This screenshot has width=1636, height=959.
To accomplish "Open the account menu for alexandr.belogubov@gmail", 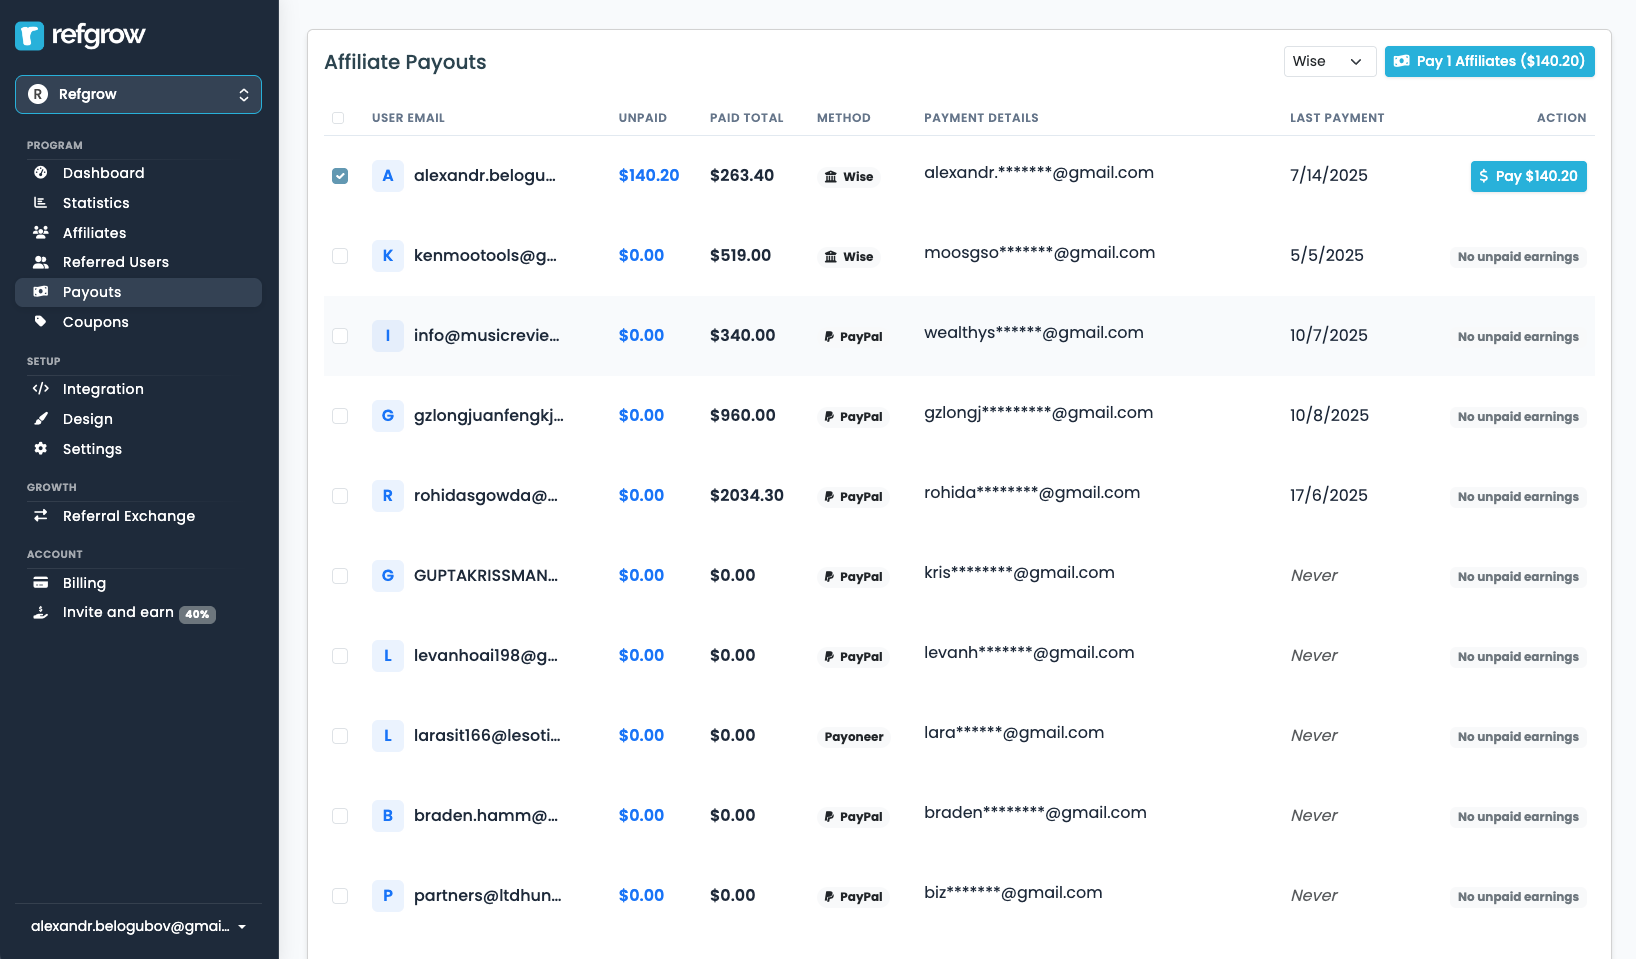I will 139,926.
